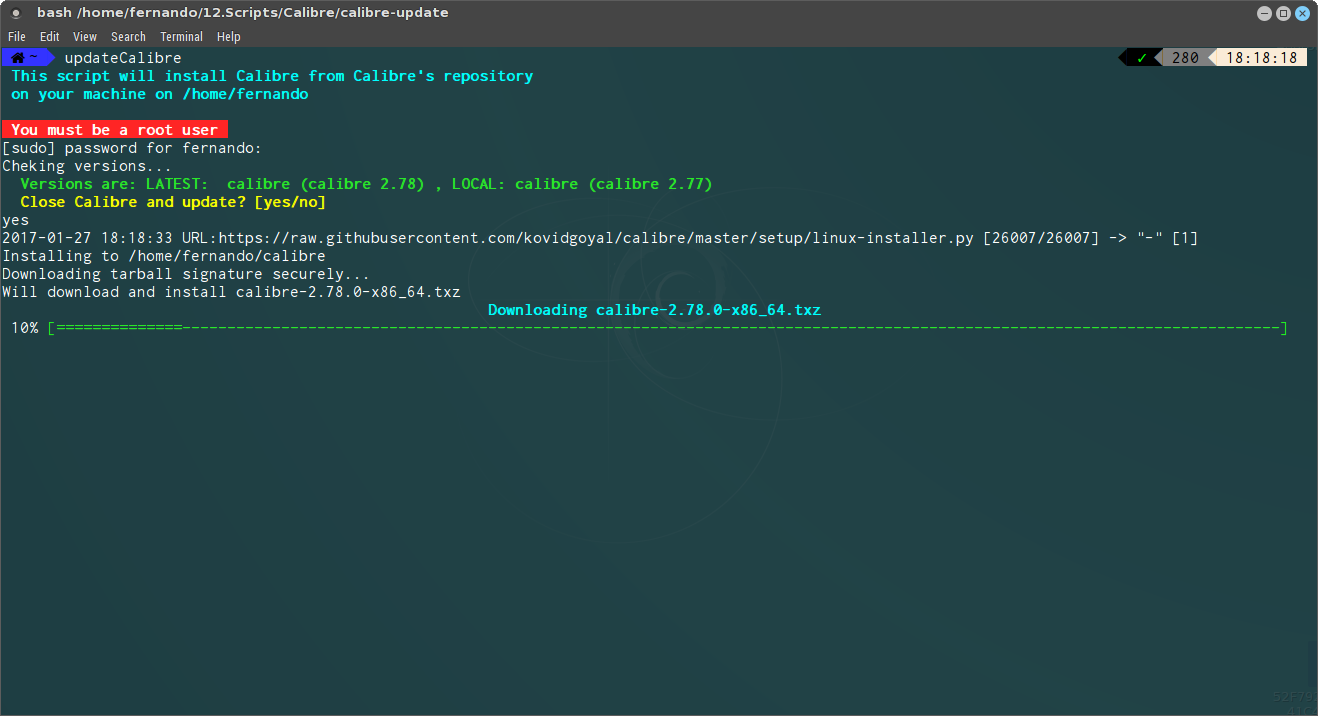This screenshot has height=716, width=1318.
Task: Open the Terminal menu
Action: (x=182, y=37)
